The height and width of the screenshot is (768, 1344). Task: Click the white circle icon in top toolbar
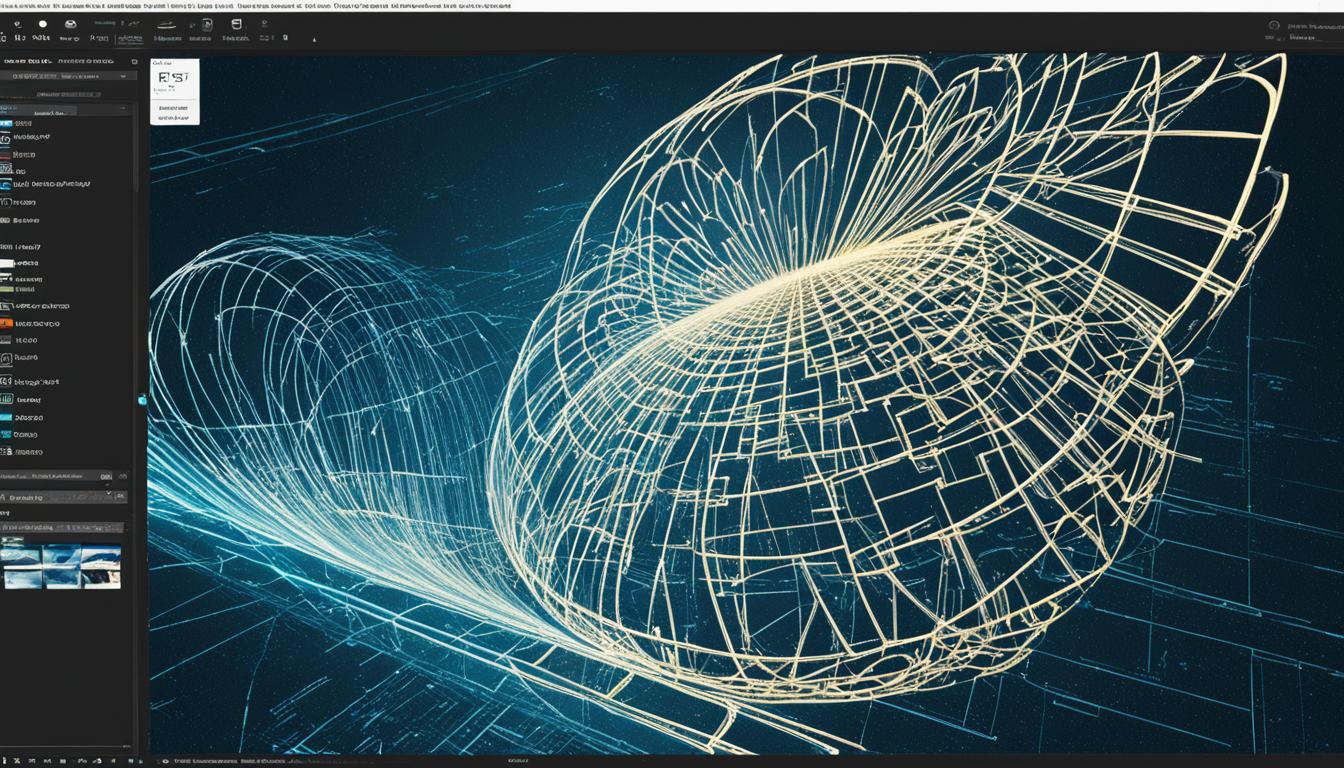tap(42, 24)
